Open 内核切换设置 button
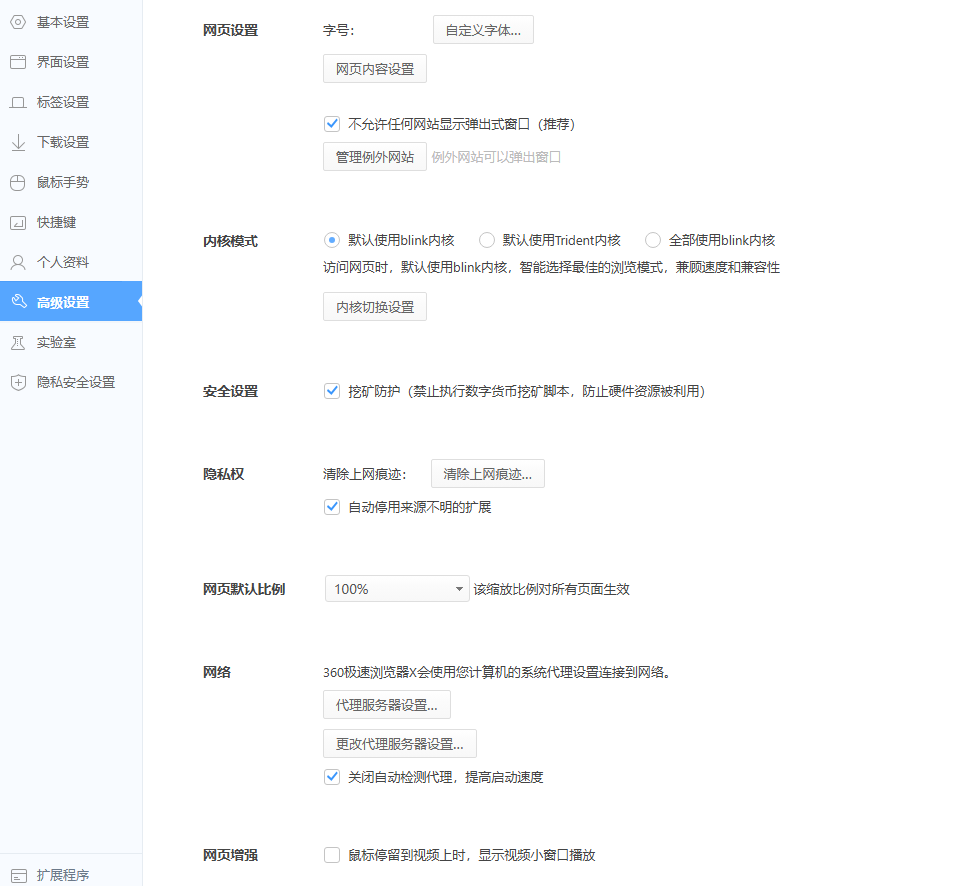The image size is (974, 886). 375,306
